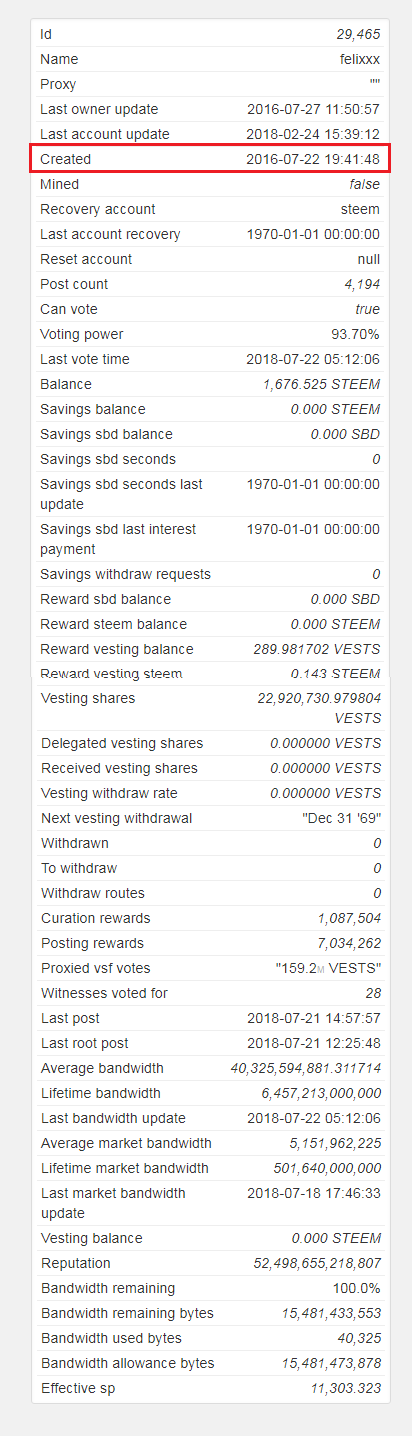Click the Bandwidth remaining 100.0% value
The height and width of the screenshot is (1436, 412).
point(357,1288)
